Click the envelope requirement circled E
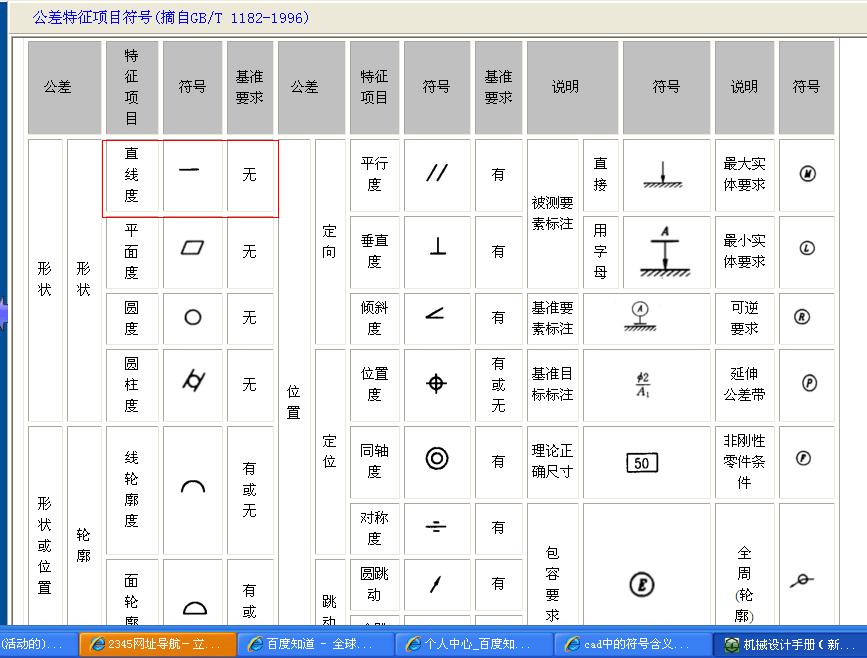 [x=642, y=584]
